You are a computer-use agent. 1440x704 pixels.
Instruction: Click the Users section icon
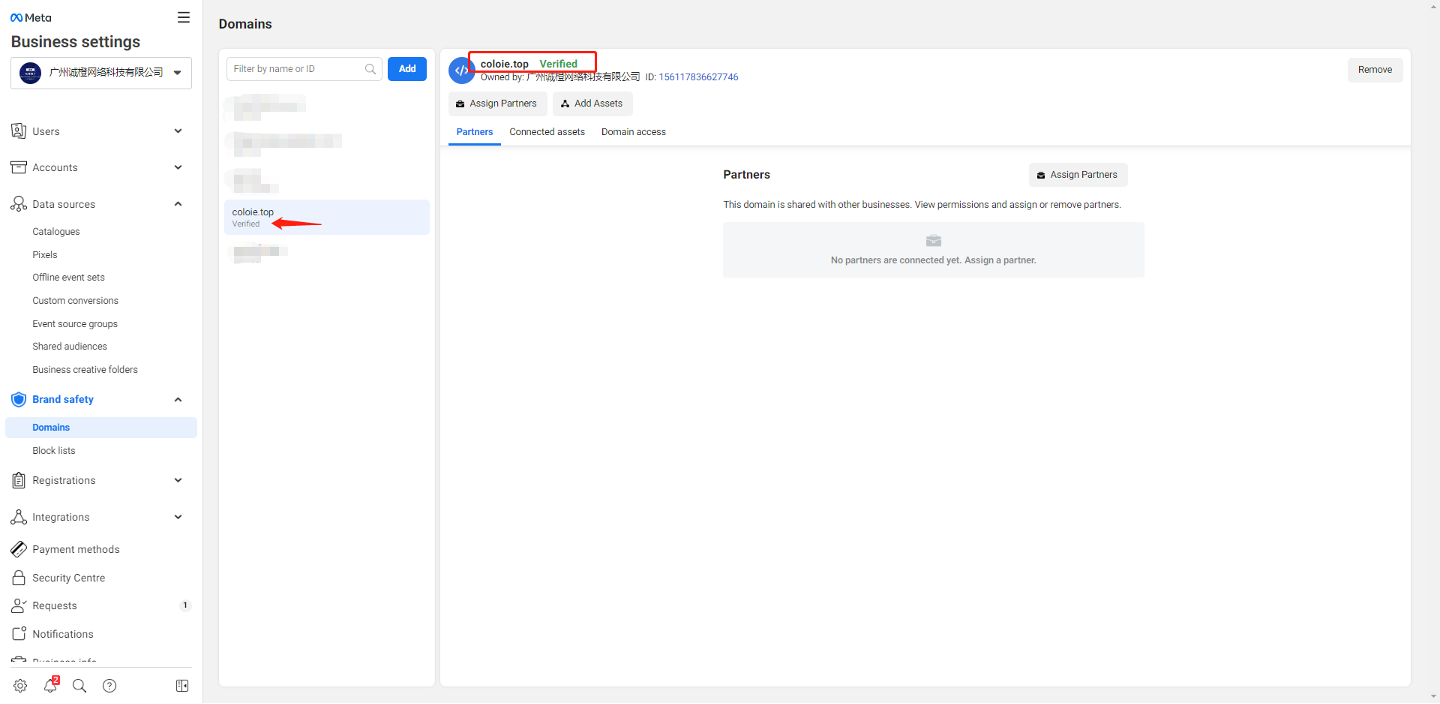pos(18,131)
